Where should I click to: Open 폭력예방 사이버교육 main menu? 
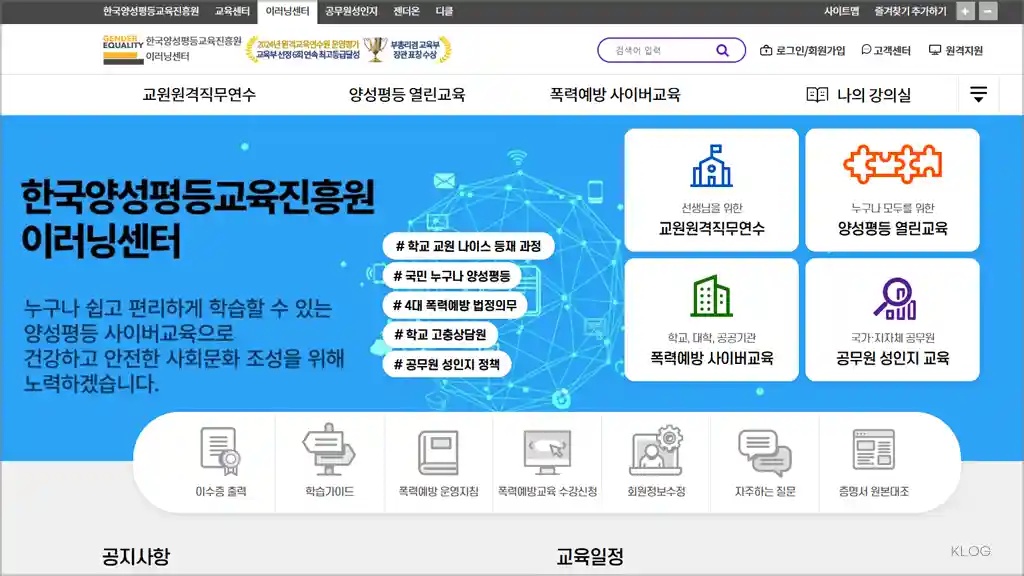[x=615, y=95]
